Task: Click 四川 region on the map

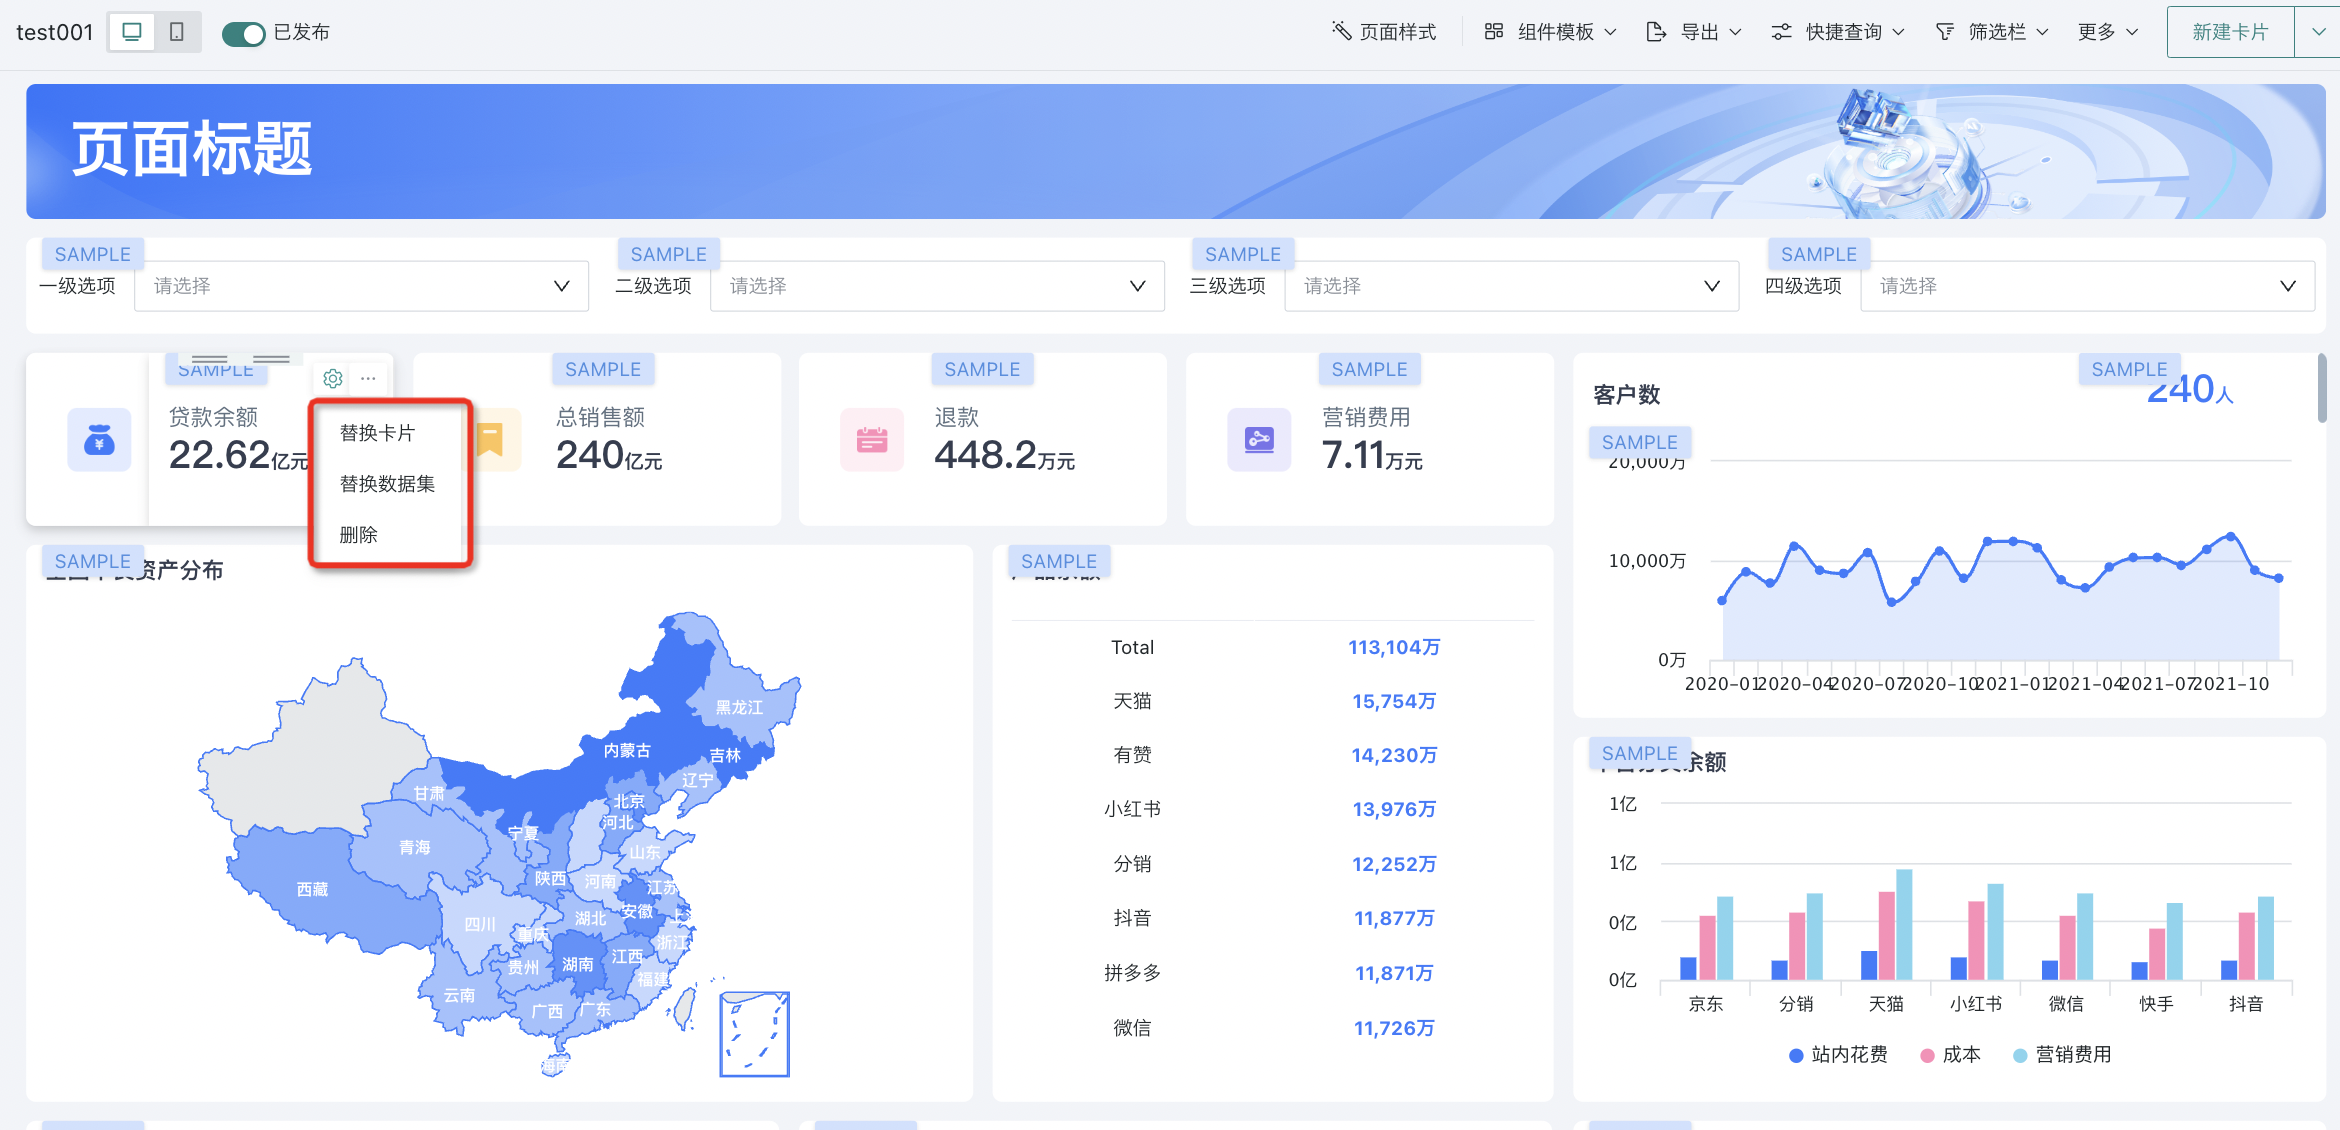Action: [480, 924]
